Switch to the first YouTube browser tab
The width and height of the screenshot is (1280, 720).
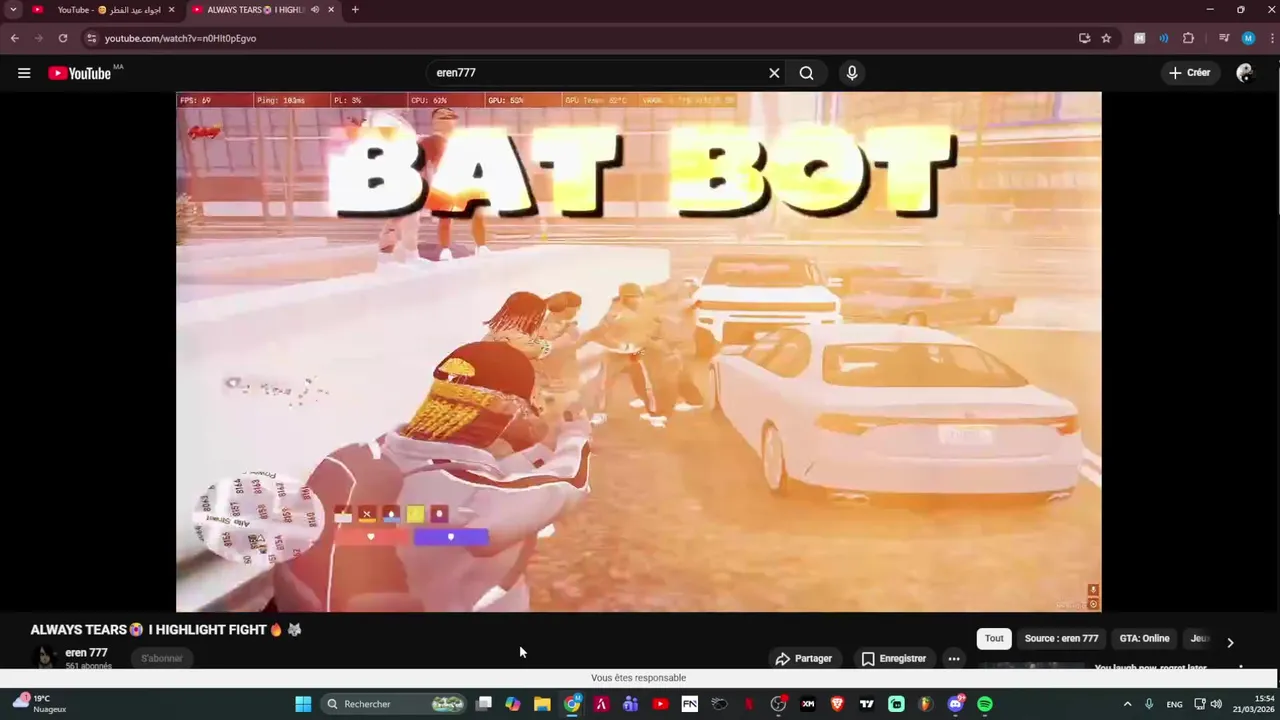coord(103,10)
